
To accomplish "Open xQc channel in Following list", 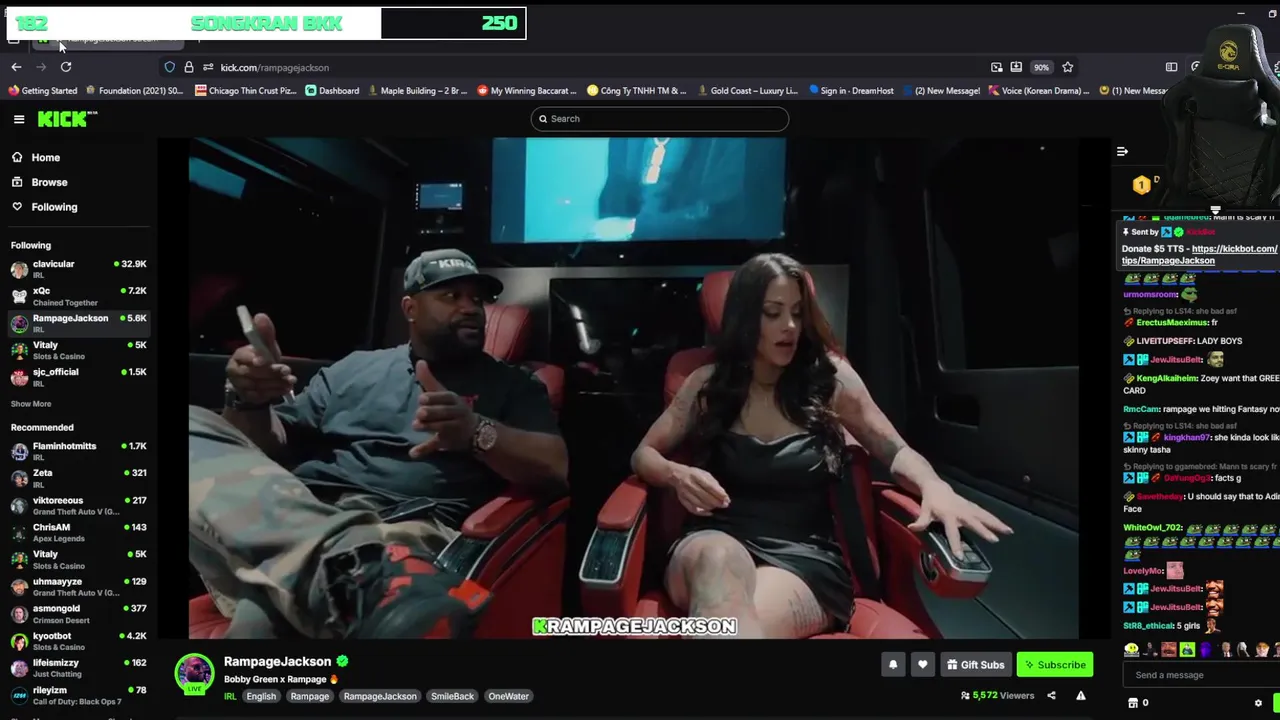I will 78,296.
